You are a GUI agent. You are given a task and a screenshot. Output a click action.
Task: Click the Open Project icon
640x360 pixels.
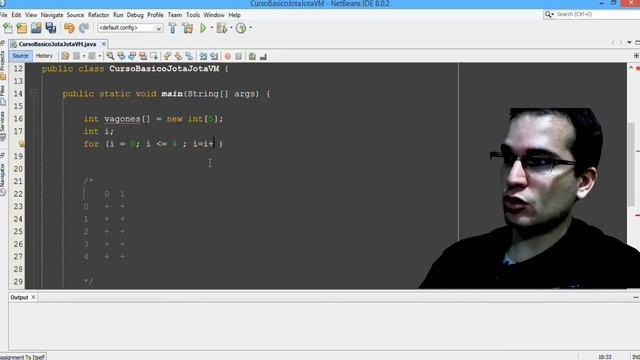36,28
